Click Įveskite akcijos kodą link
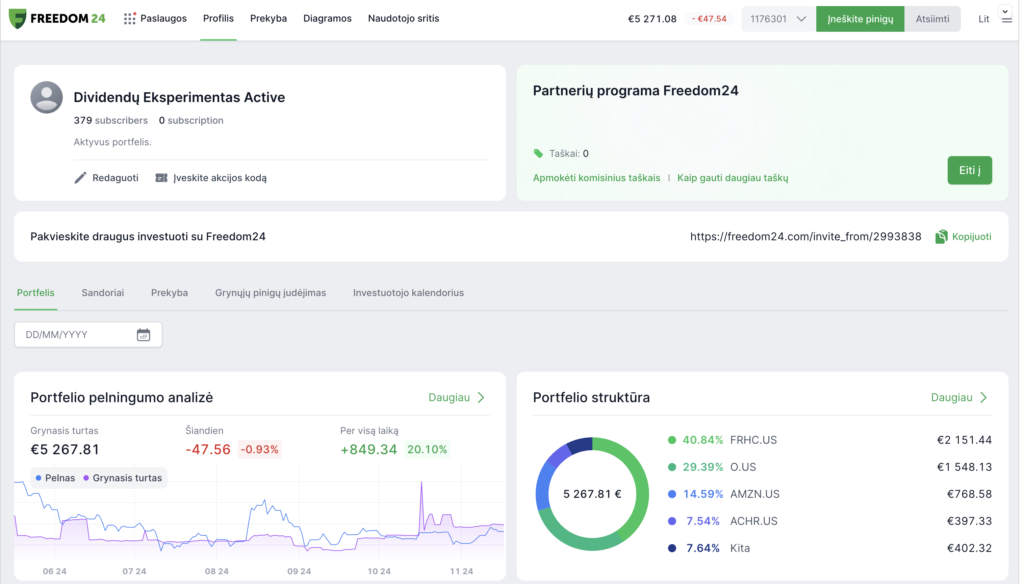The height and width of the screenshot is (584, 1024). click(x=219, y=178)
